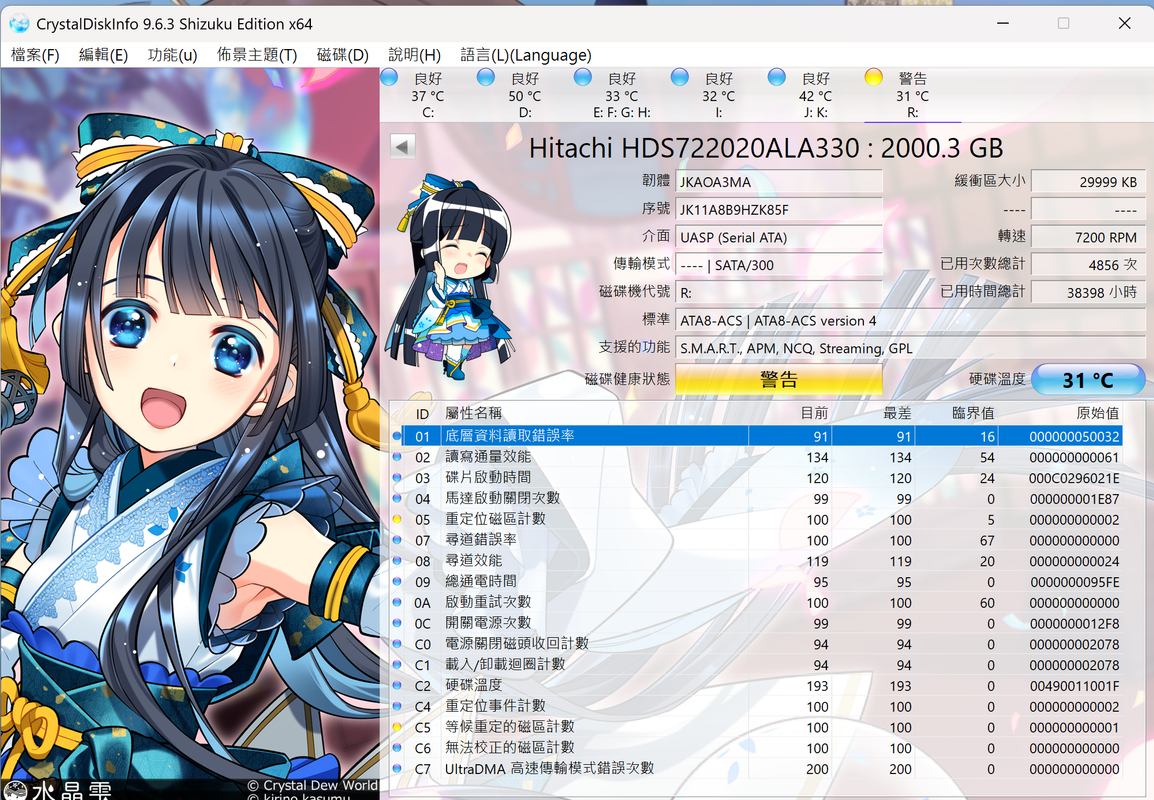The height and width of the screenshot is (800, 1154).
Task: Select the UltraDMA 高速傳輸模式錯誤次數 row
Action: 756,768
